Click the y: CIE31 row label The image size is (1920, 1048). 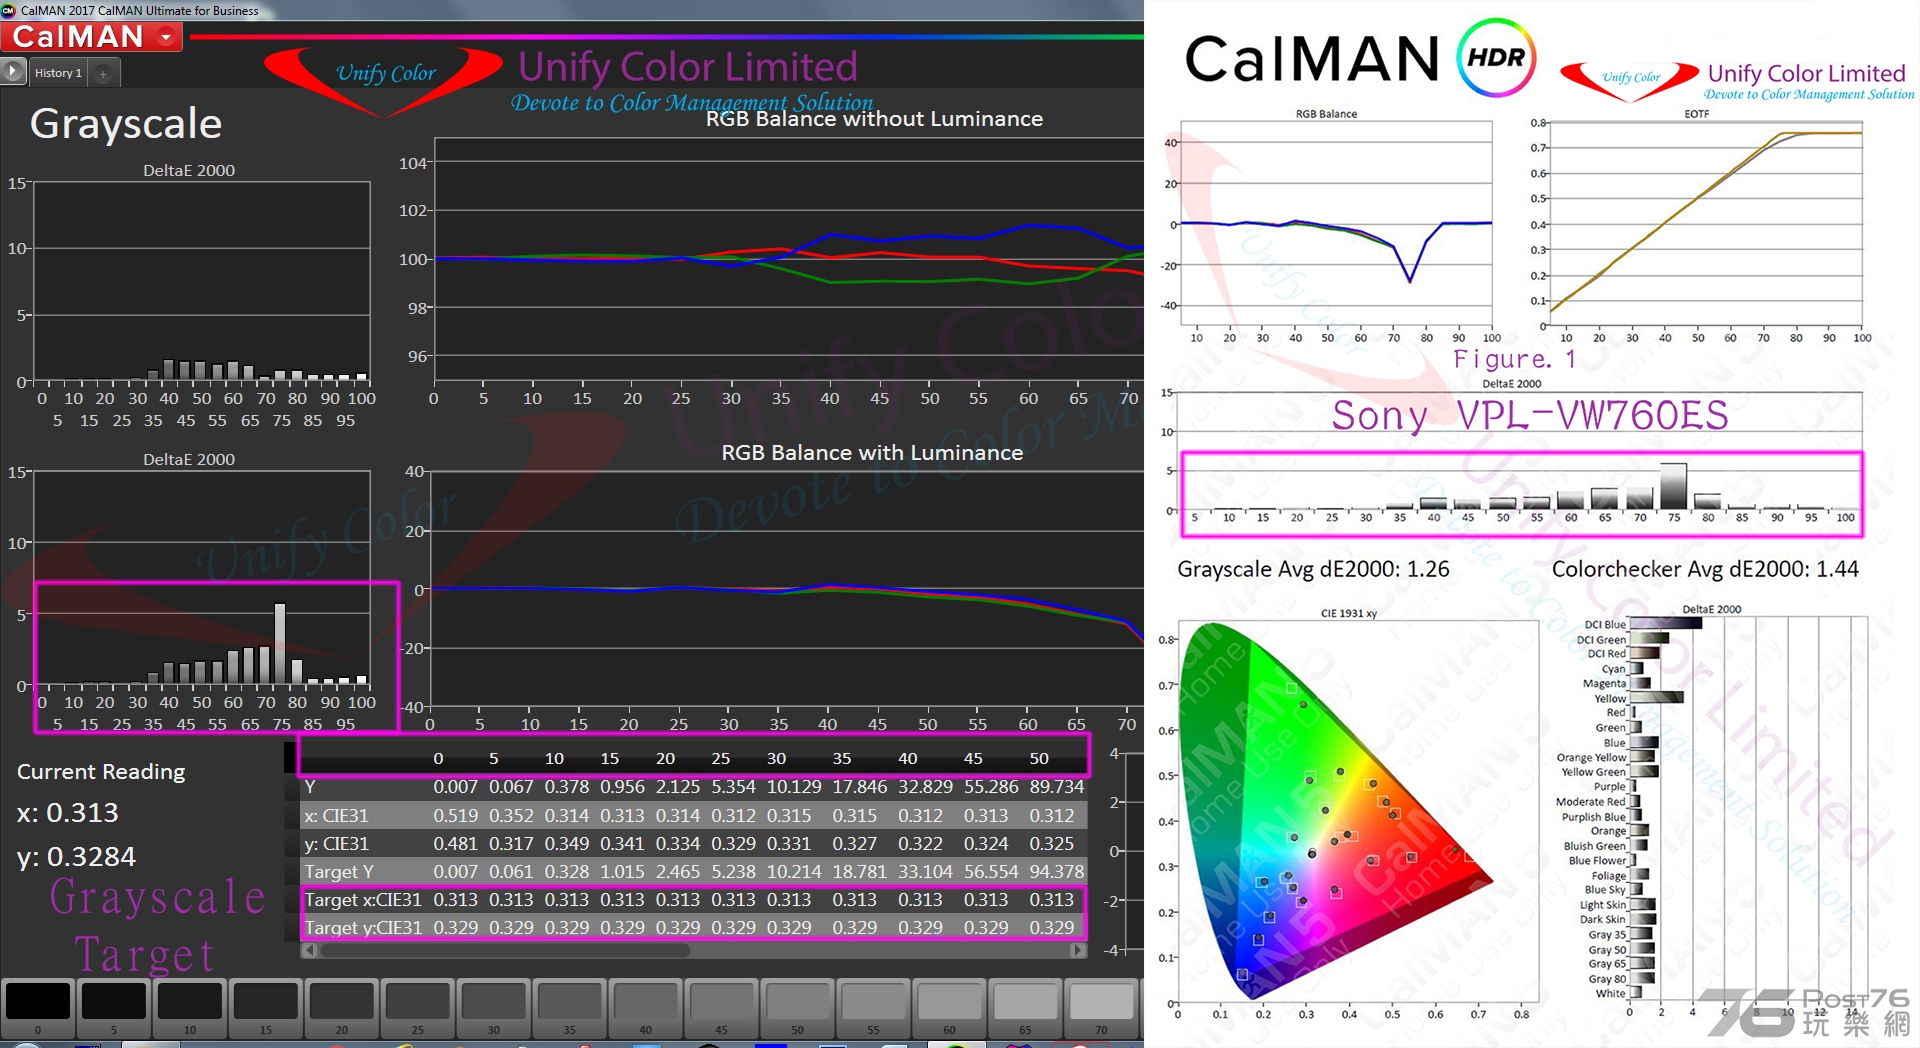pyautogui.click(x=337, y=844)
